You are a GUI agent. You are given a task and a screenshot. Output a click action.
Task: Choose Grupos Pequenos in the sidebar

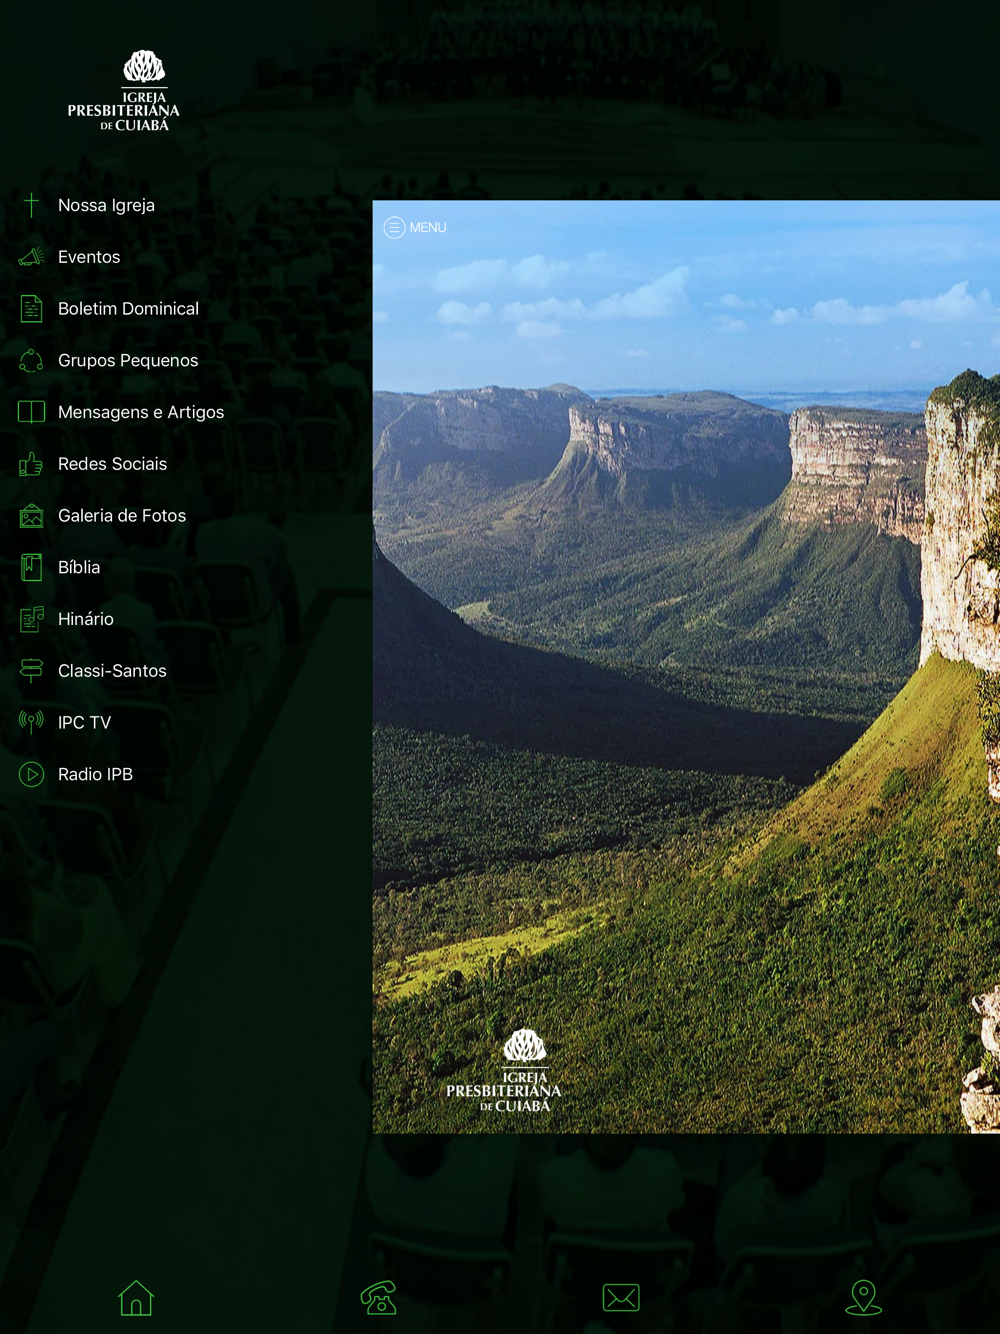pyautogui.click(x=128, y=361)
